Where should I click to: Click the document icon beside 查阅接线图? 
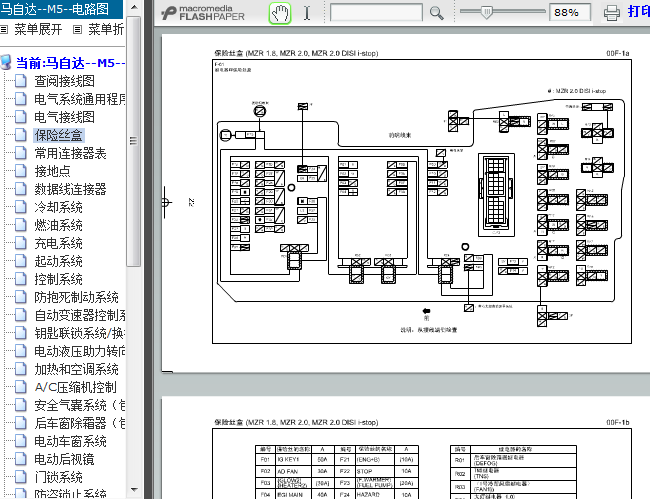point(22,81)
